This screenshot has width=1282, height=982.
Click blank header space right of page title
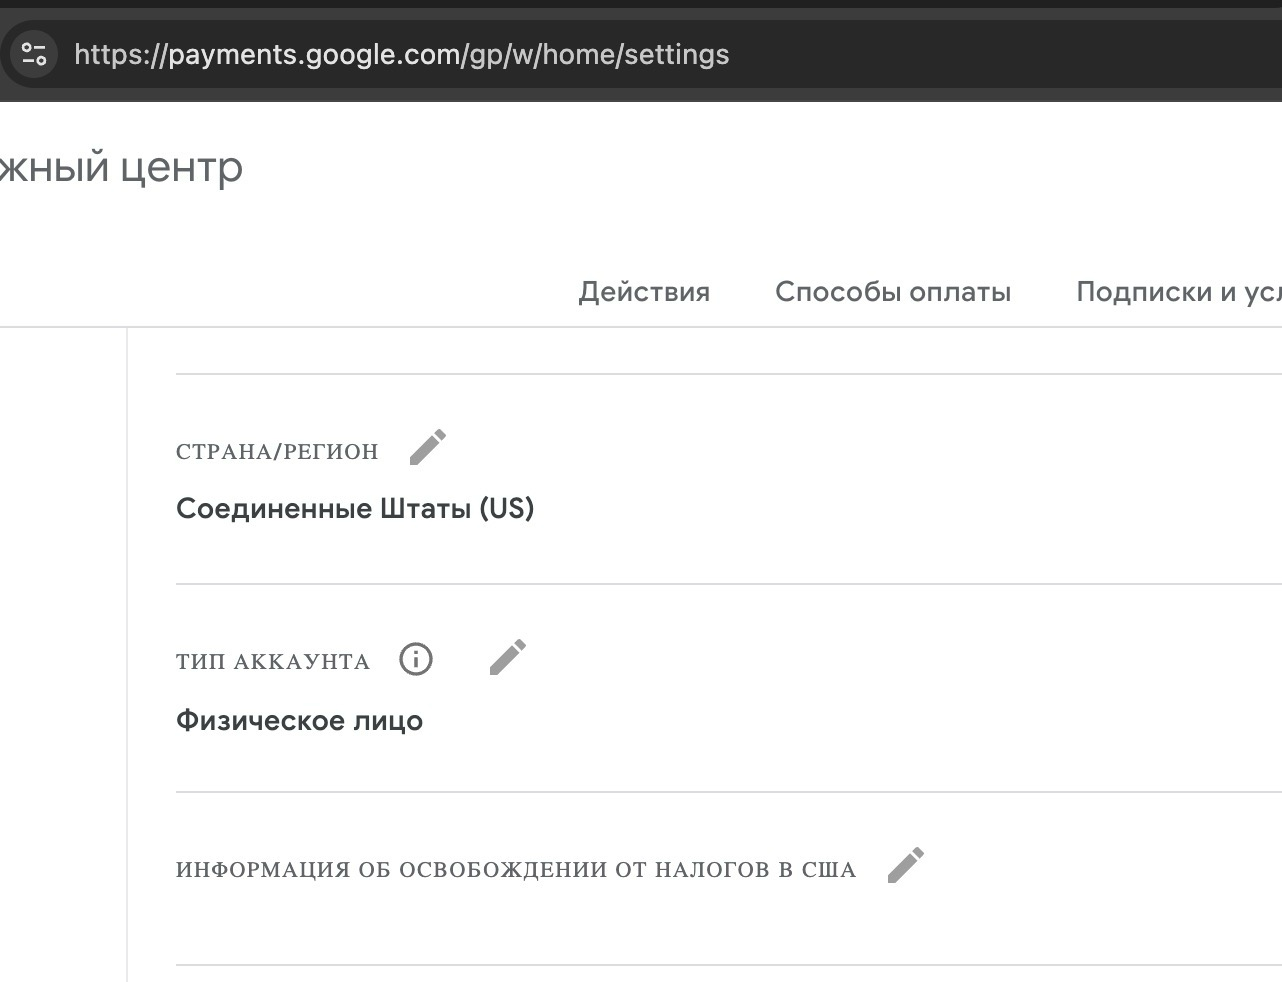760,167
